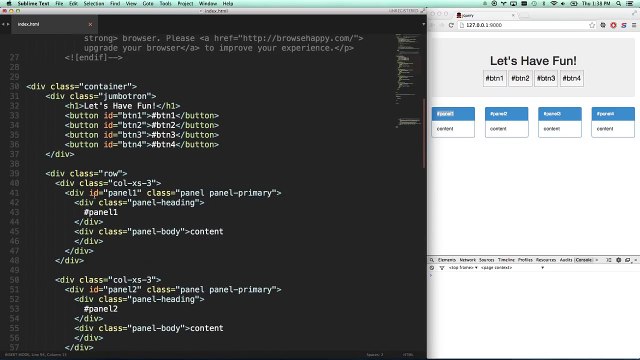Open the Selection menu
Viewport: 640px width, 360px height.
(x=94, y=3)
